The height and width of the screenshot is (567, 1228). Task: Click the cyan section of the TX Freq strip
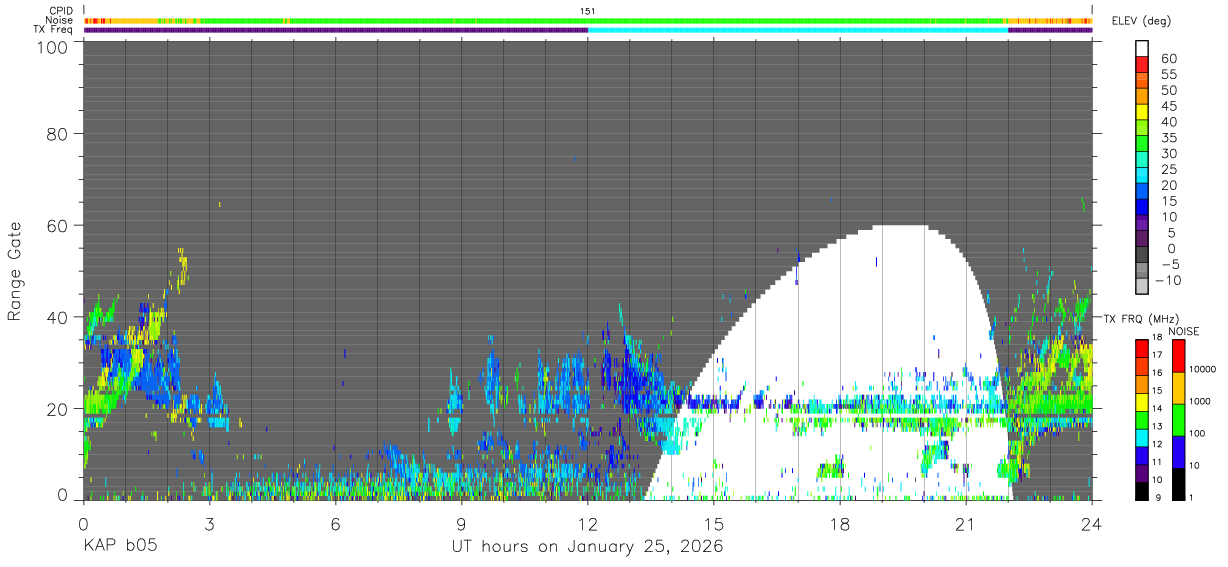798,30
